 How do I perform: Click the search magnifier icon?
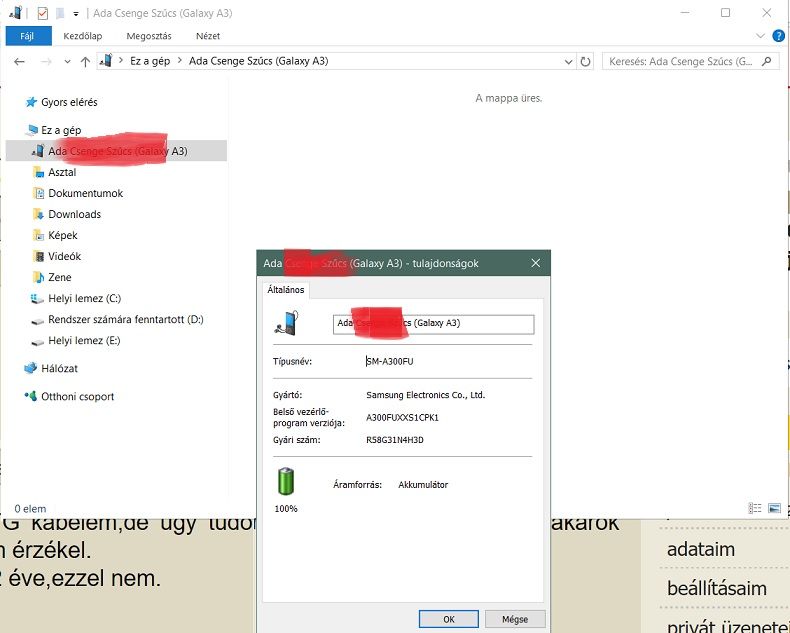766,61
